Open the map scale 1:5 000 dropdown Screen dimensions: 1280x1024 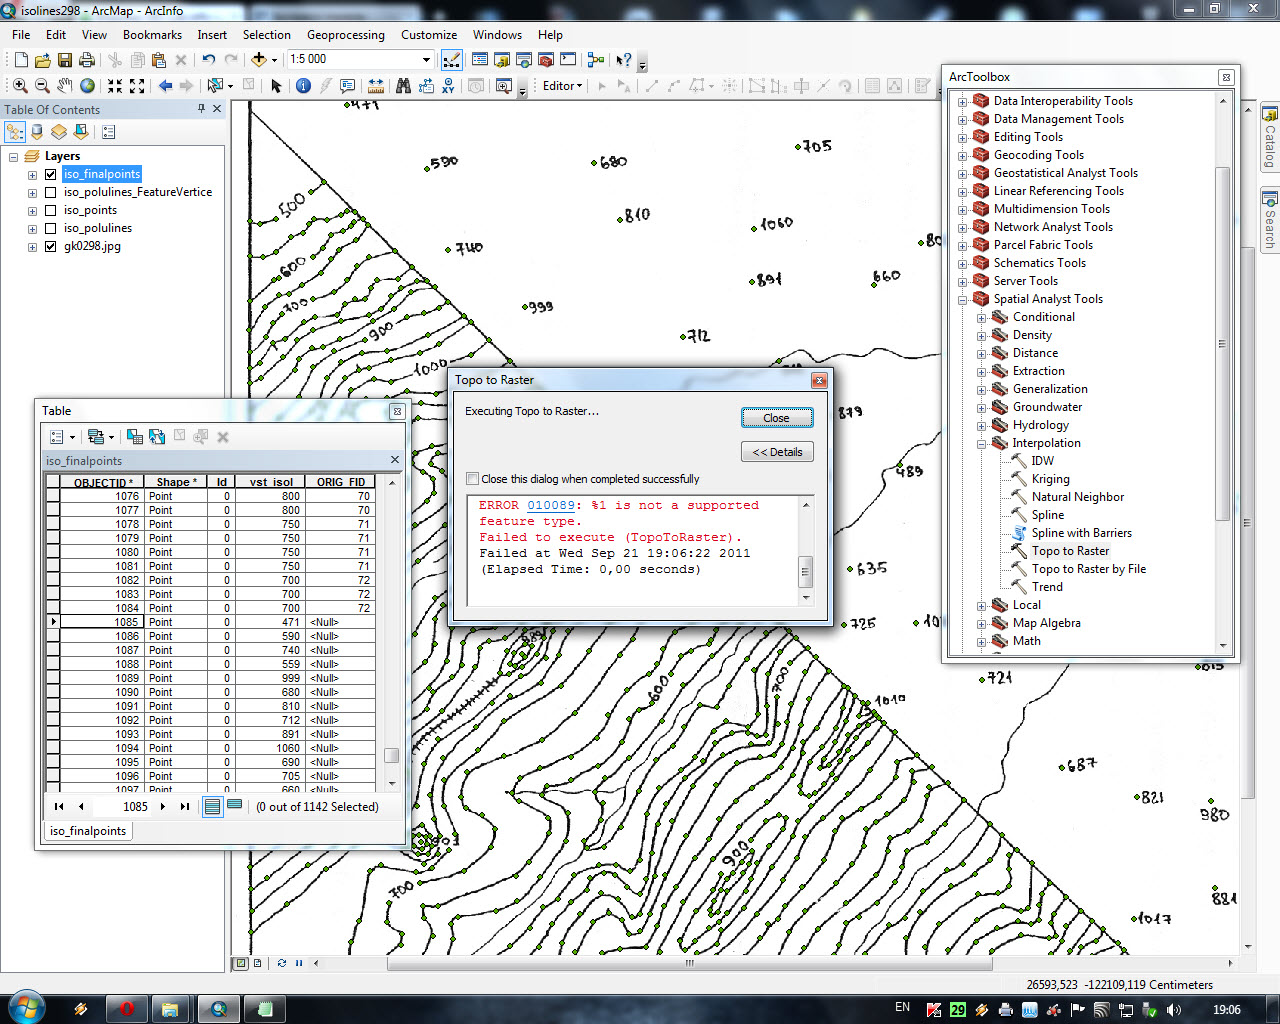pyautogui.click(x=426, y=60)
